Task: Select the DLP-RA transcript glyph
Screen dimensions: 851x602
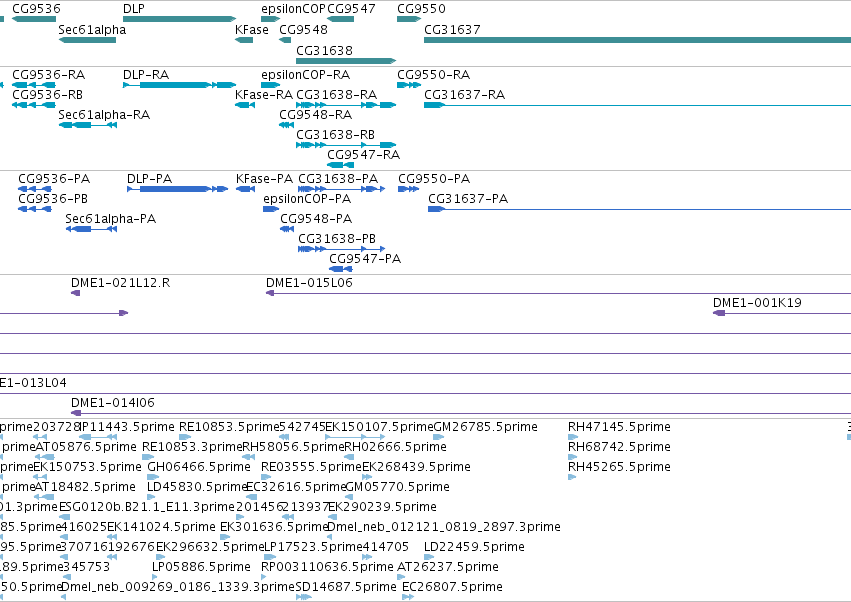Action: click(180, 85)
